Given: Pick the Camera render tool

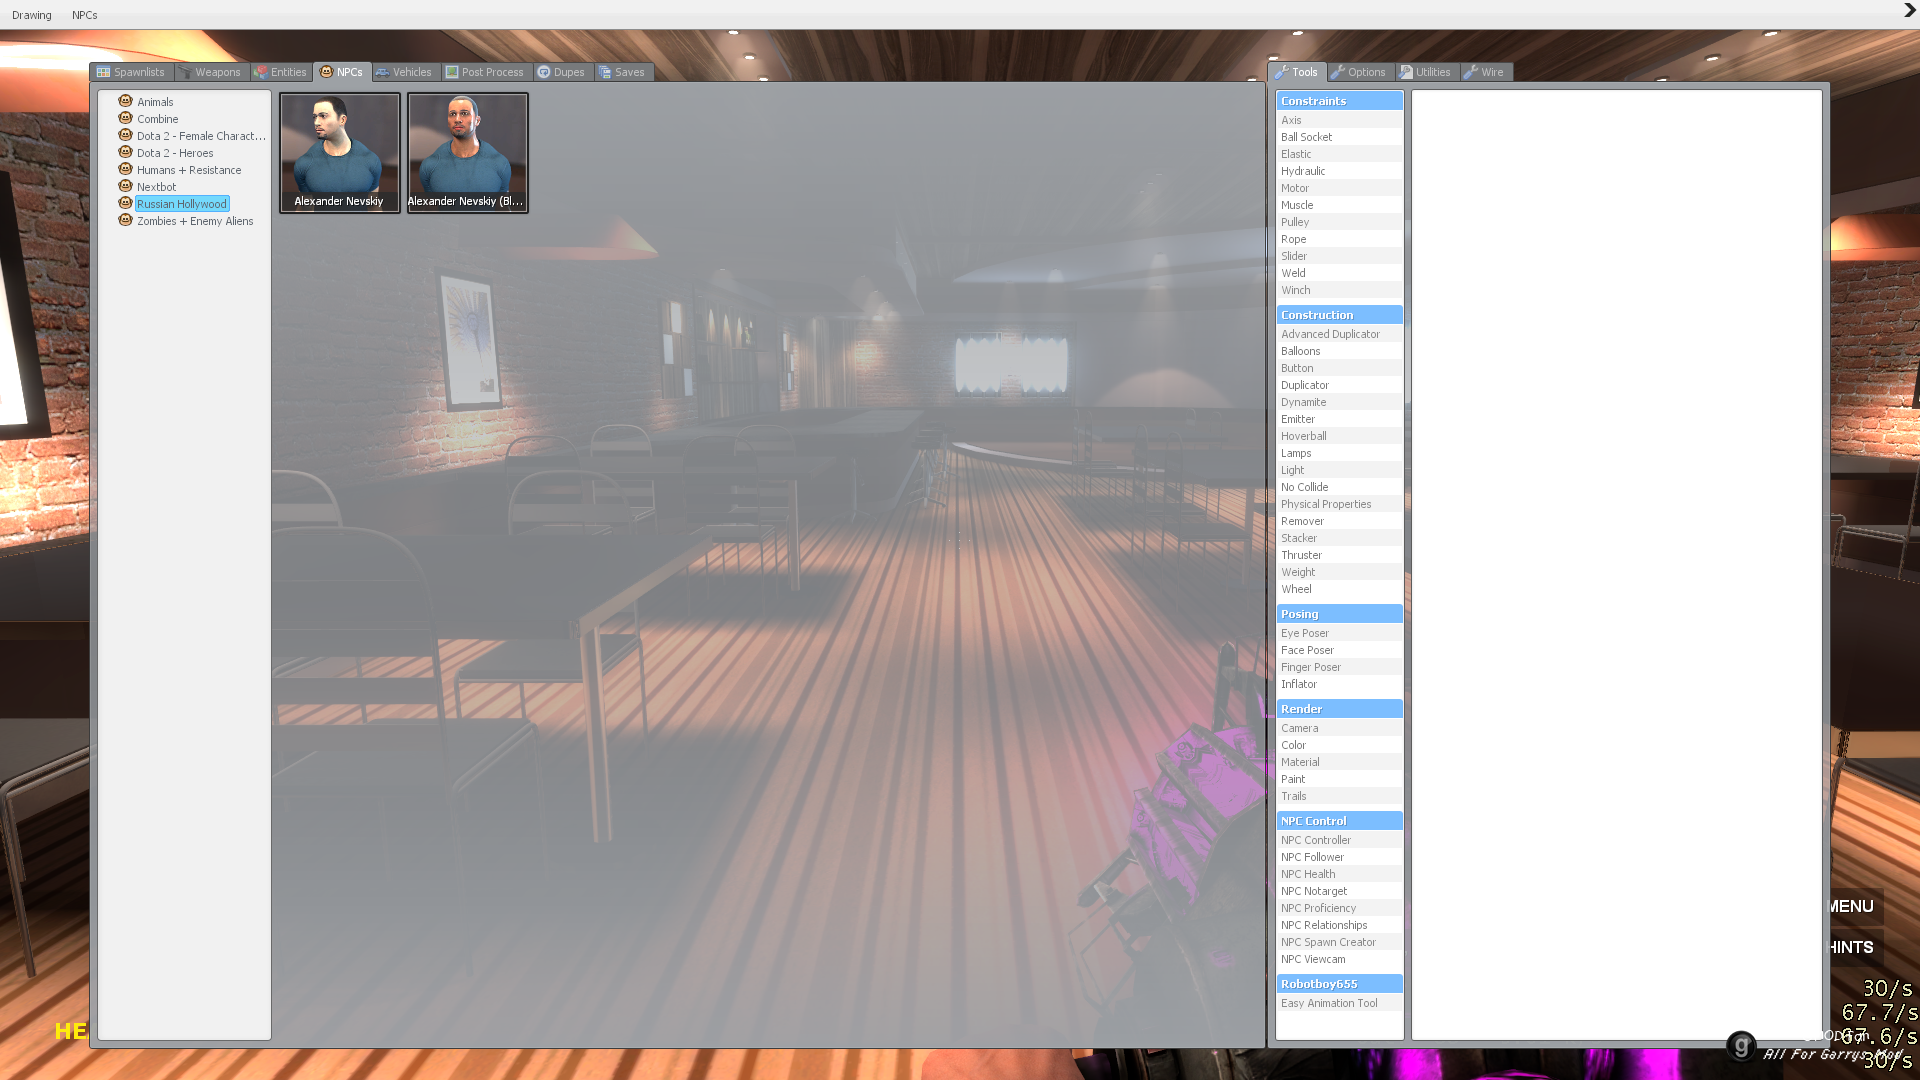Looking at the screenshot, I should point(1339,728).
